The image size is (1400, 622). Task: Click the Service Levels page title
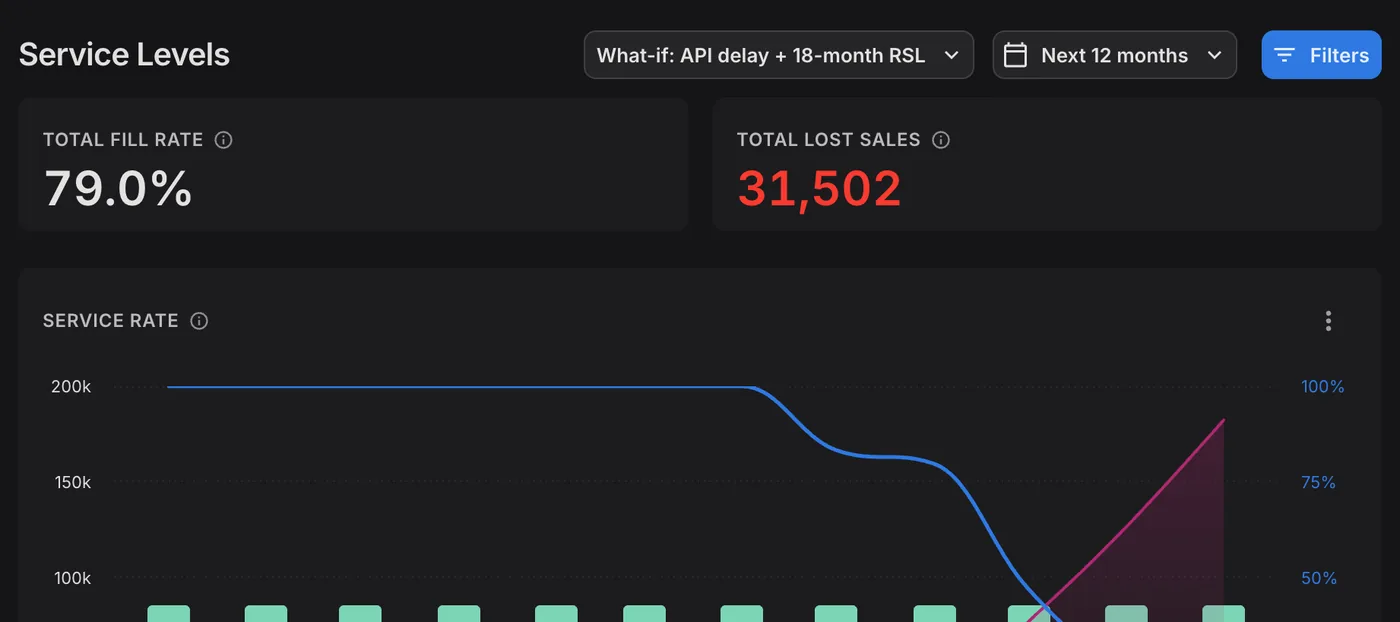click(x=124, y=54)
